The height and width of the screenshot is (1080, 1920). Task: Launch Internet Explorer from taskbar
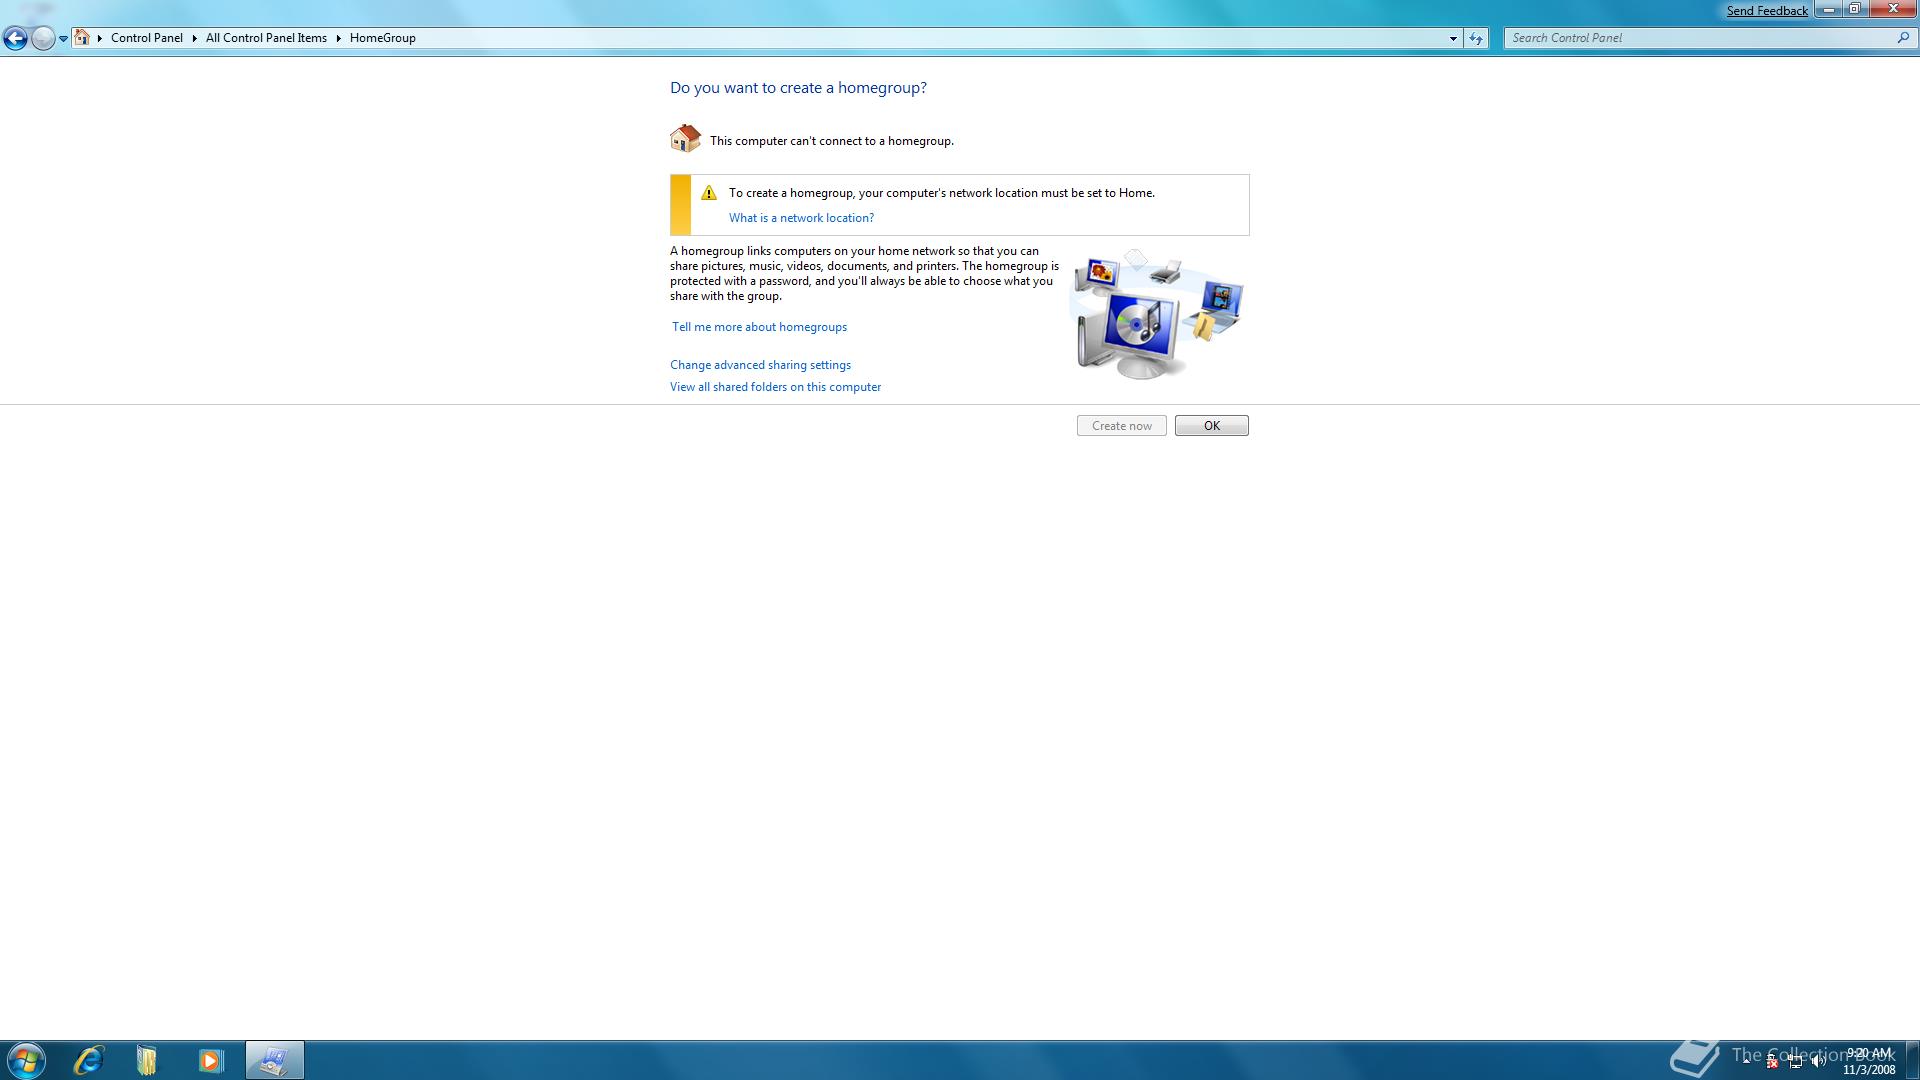tap(88, 1060)
